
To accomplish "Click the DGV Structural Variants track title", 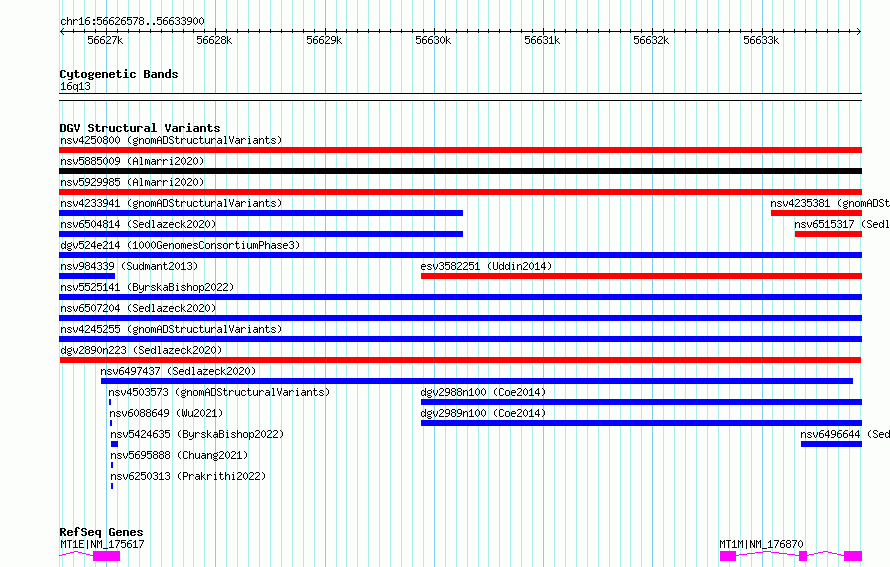I will pyautogui.click(x=140, y=128).
